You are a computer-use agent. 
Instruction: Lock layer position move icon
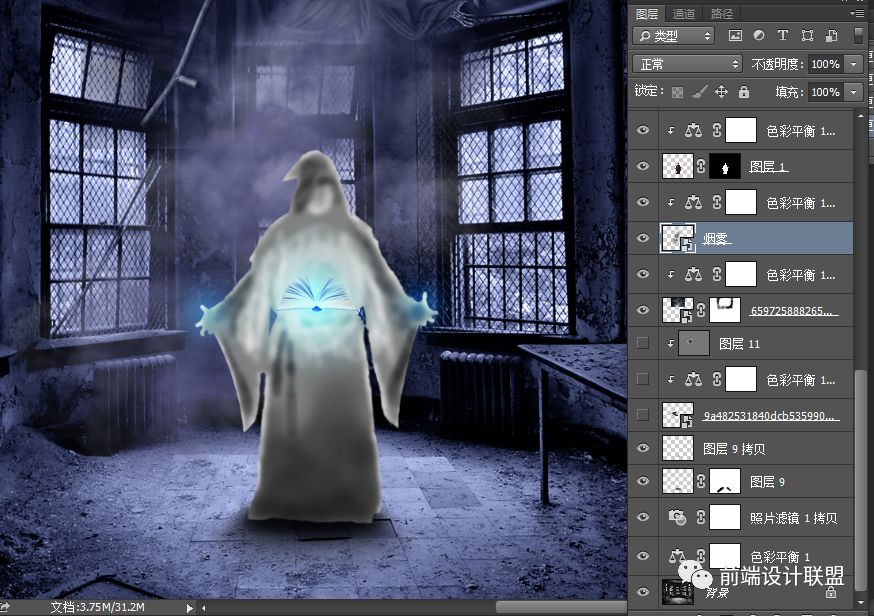pyautogui.click(x=721, y=91)
